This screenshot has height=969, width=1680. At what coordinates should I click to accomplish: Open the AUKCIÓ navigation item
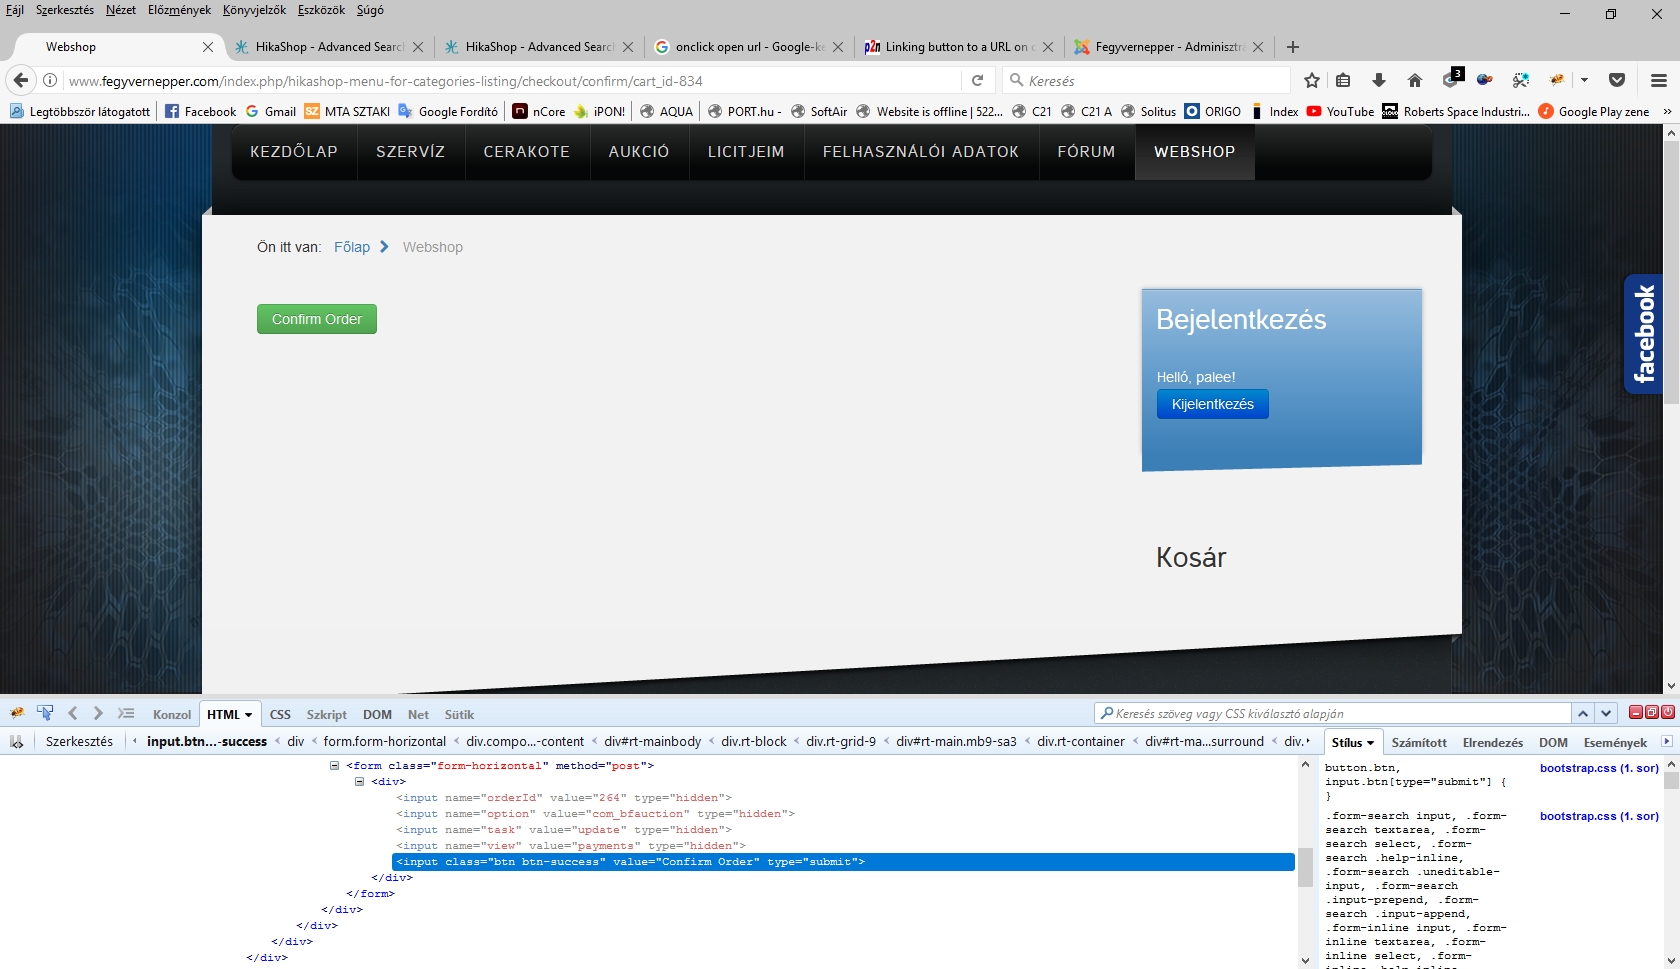(639, 152)
